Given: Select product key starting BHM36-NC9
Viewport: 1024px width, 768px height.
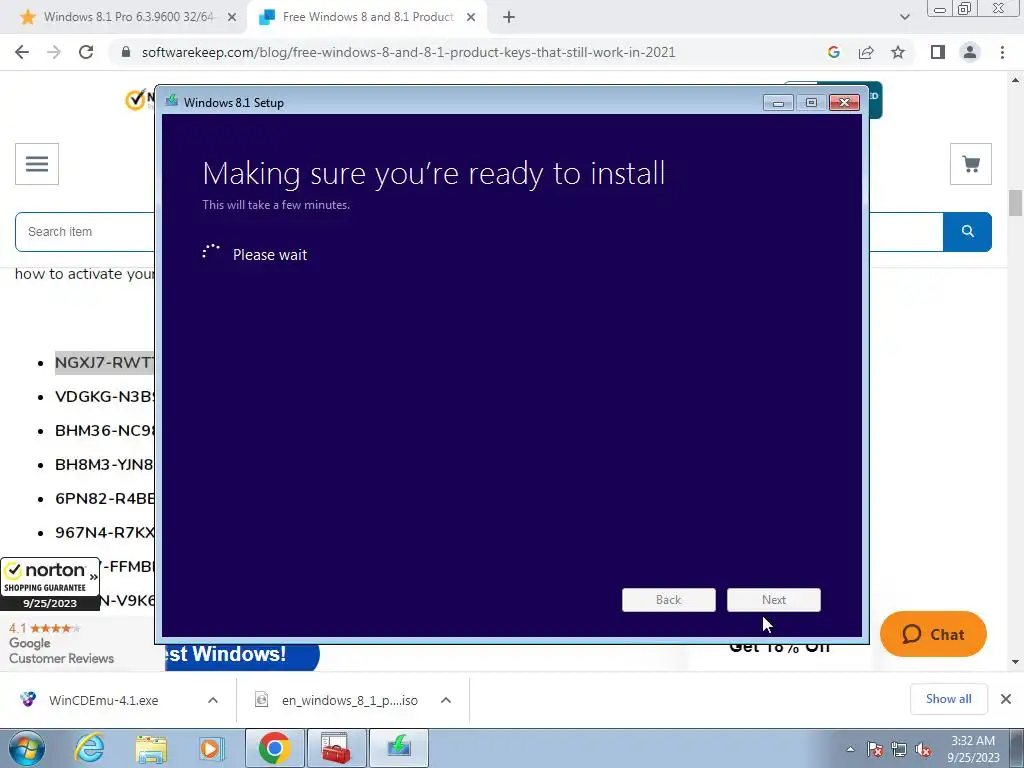Looking at the screenshot, I should (104, 430).
